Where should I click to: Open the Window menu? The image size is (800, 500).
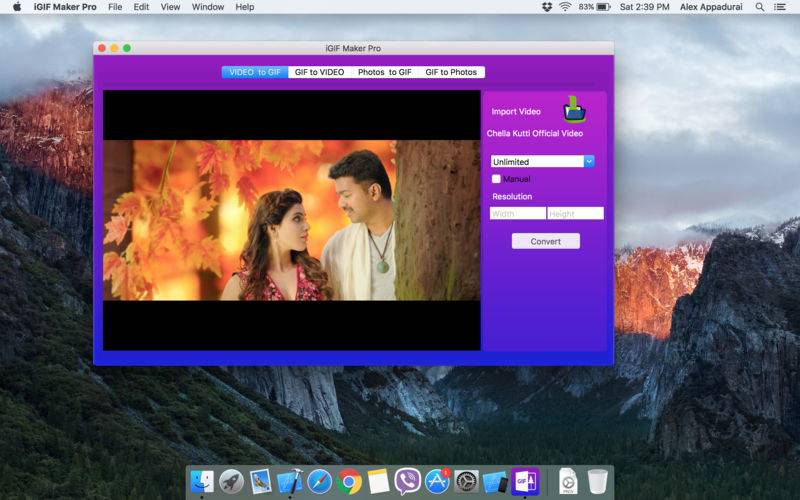(x=208, y=7)
